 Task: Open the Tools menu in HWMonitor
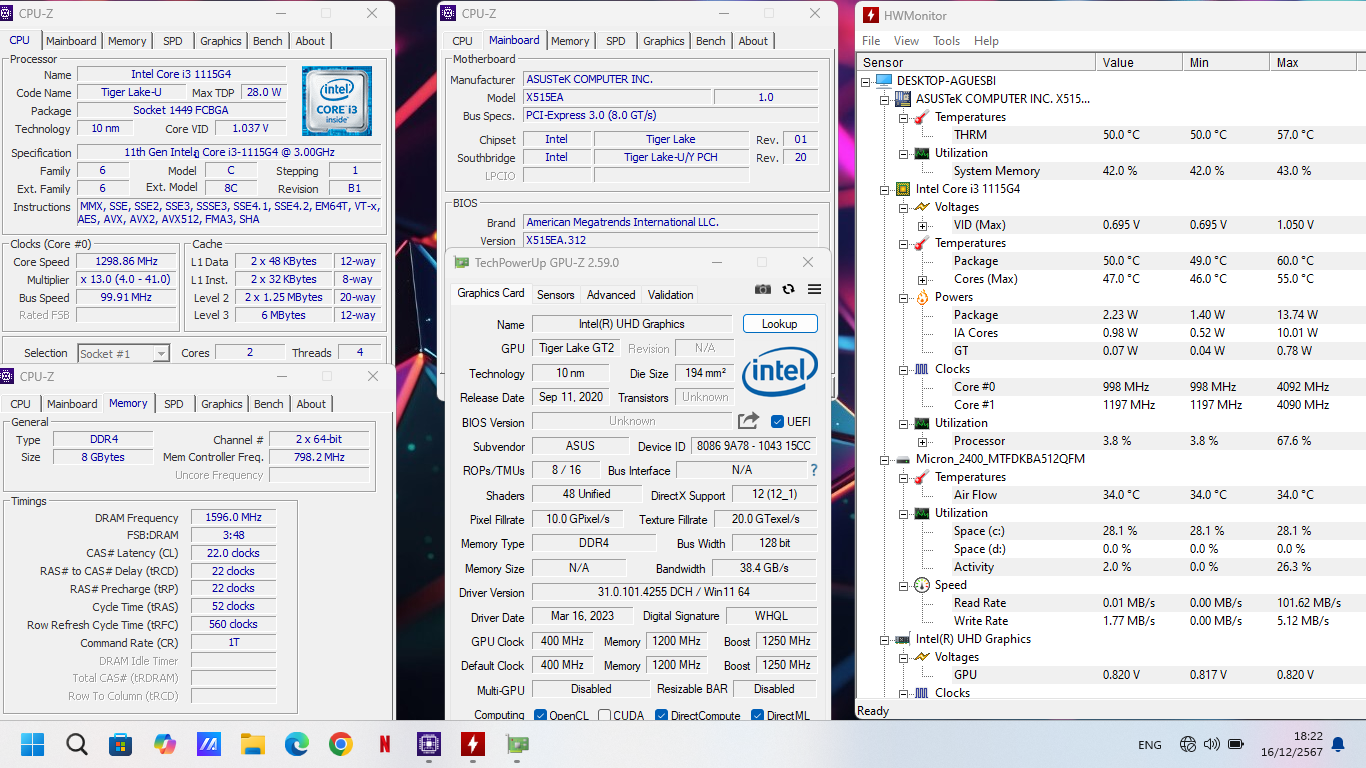pyautogui.click(x=946, y=41)
